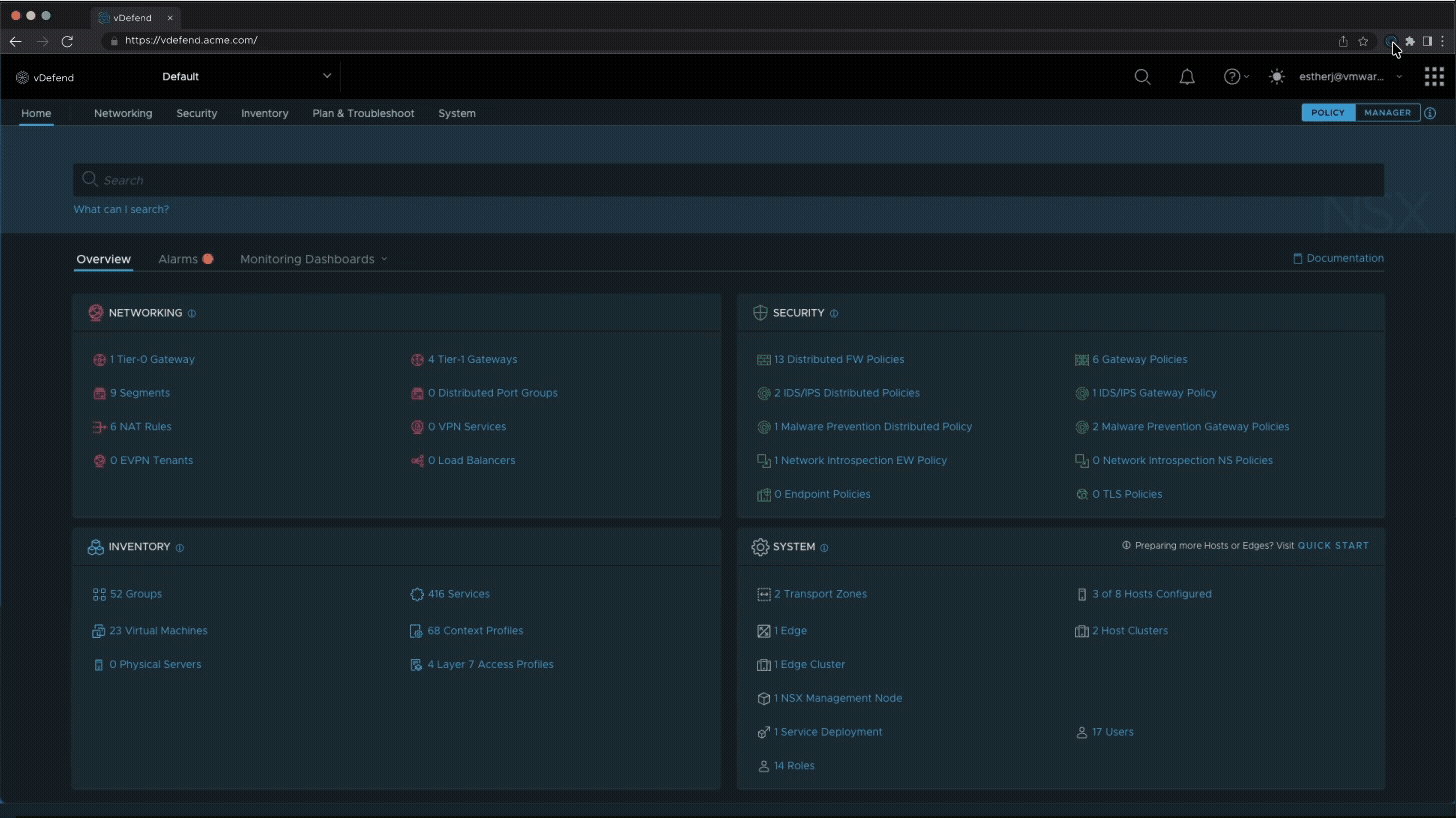The image size is (1456, 818).
Task: Click the info icon beside Security heading
Action: [834, 314]
